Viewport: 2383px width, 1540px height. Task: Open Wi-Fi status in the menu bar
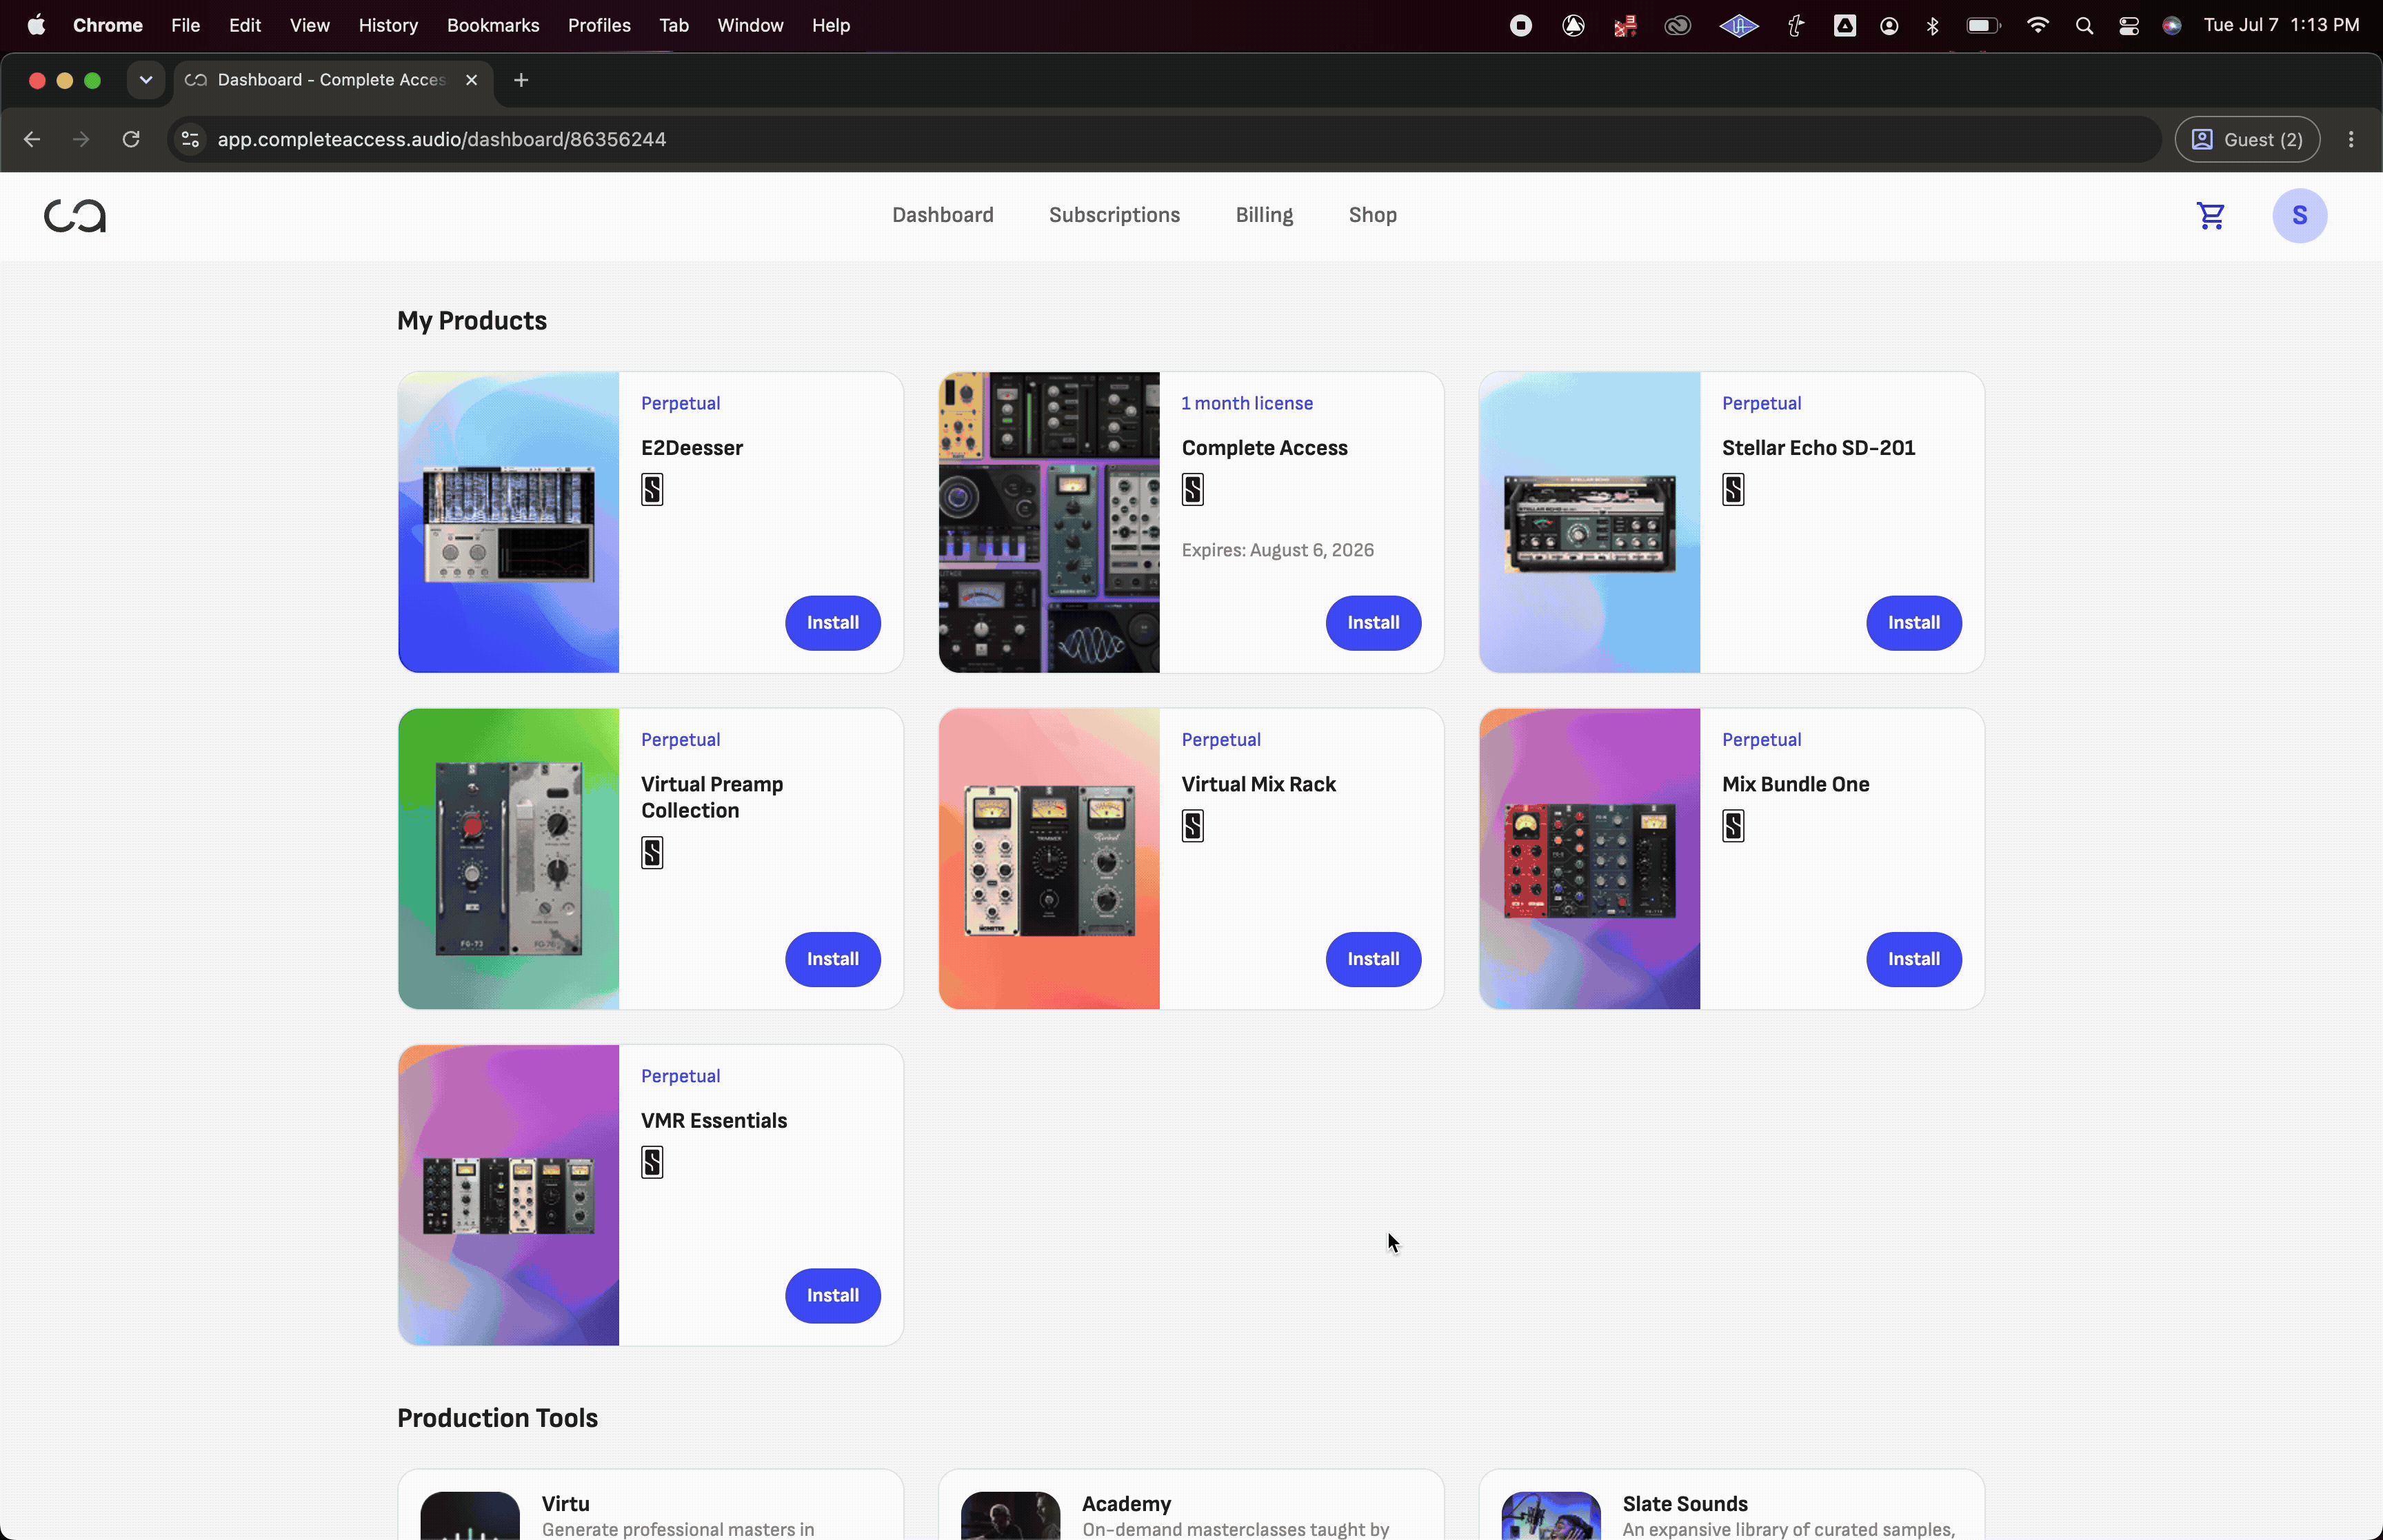tap(2037, 25)
